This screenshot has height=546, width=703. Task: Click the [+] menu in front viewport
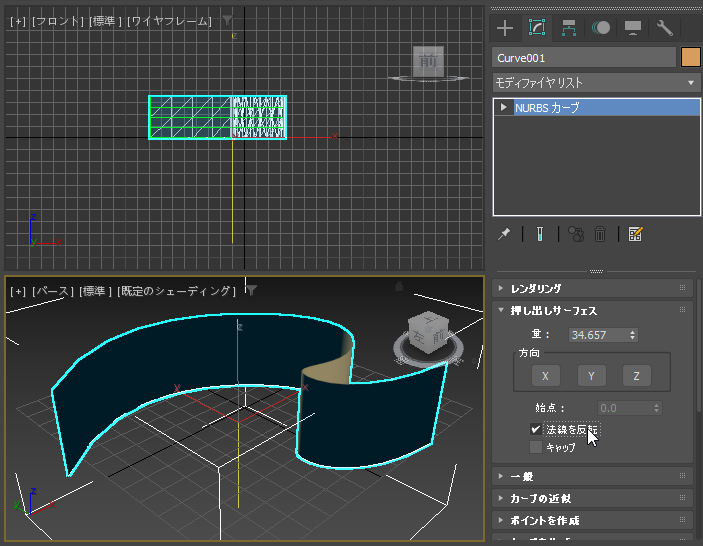(x=18, y=21)
